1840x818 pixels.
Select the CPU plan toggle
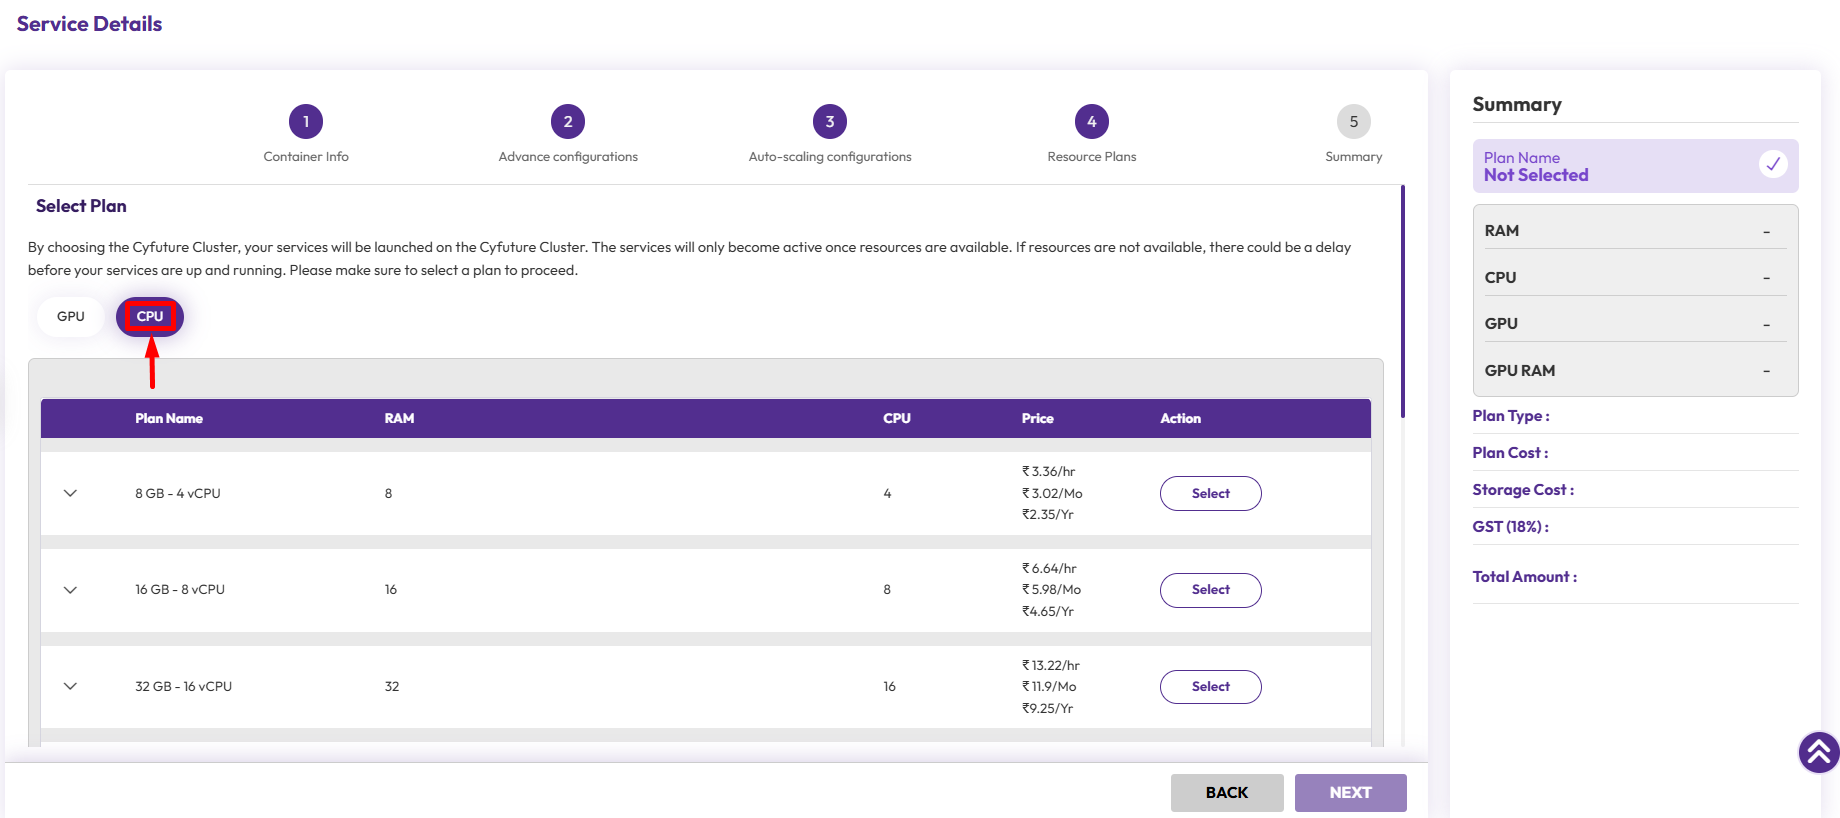pyautogui.click(x=150, y=317)
